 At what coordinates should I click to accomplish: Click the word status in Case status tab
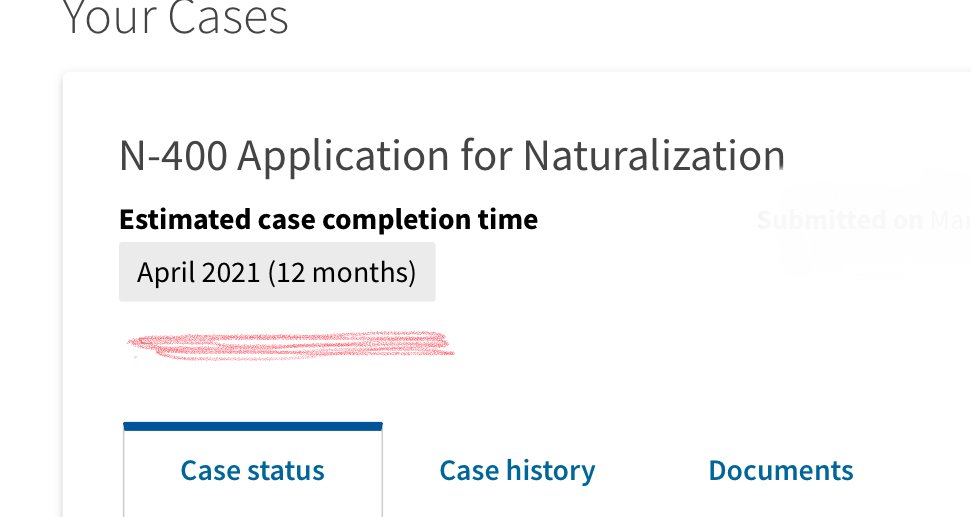[x=285, y=471]
